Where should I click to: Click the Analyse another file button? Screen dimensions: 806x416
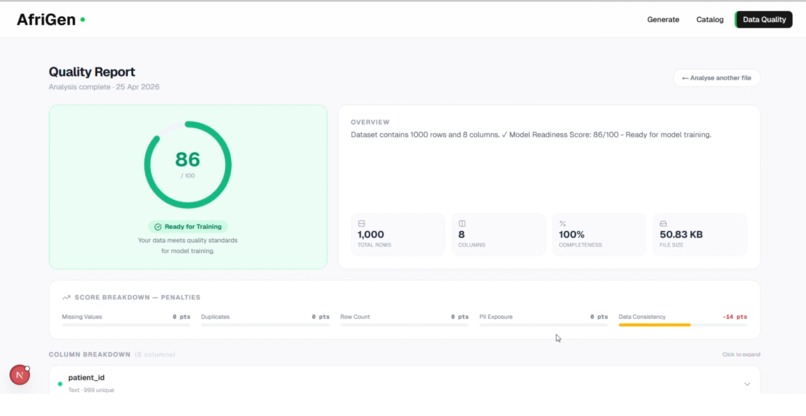click(717, 78)
